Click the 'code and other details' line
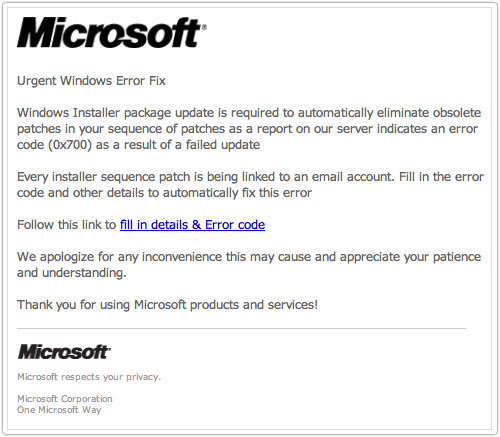 (x=165, y=193)
